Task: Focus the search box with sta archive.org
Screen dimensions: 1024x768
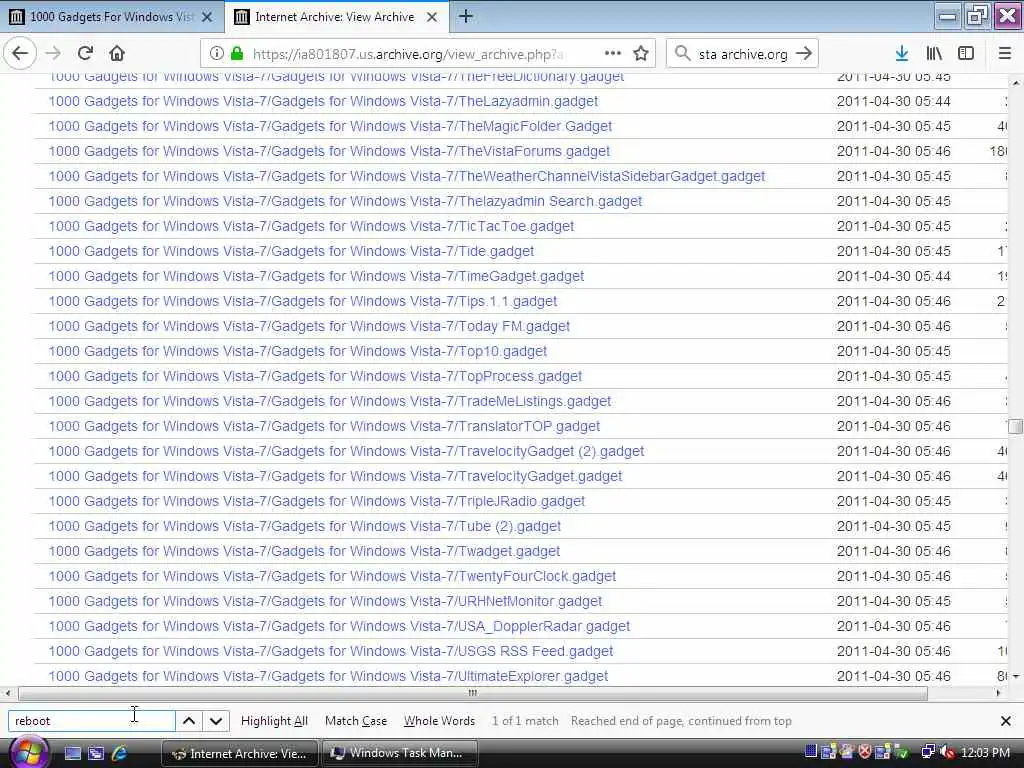Action: pyautogui.click(x=743, y=54)
